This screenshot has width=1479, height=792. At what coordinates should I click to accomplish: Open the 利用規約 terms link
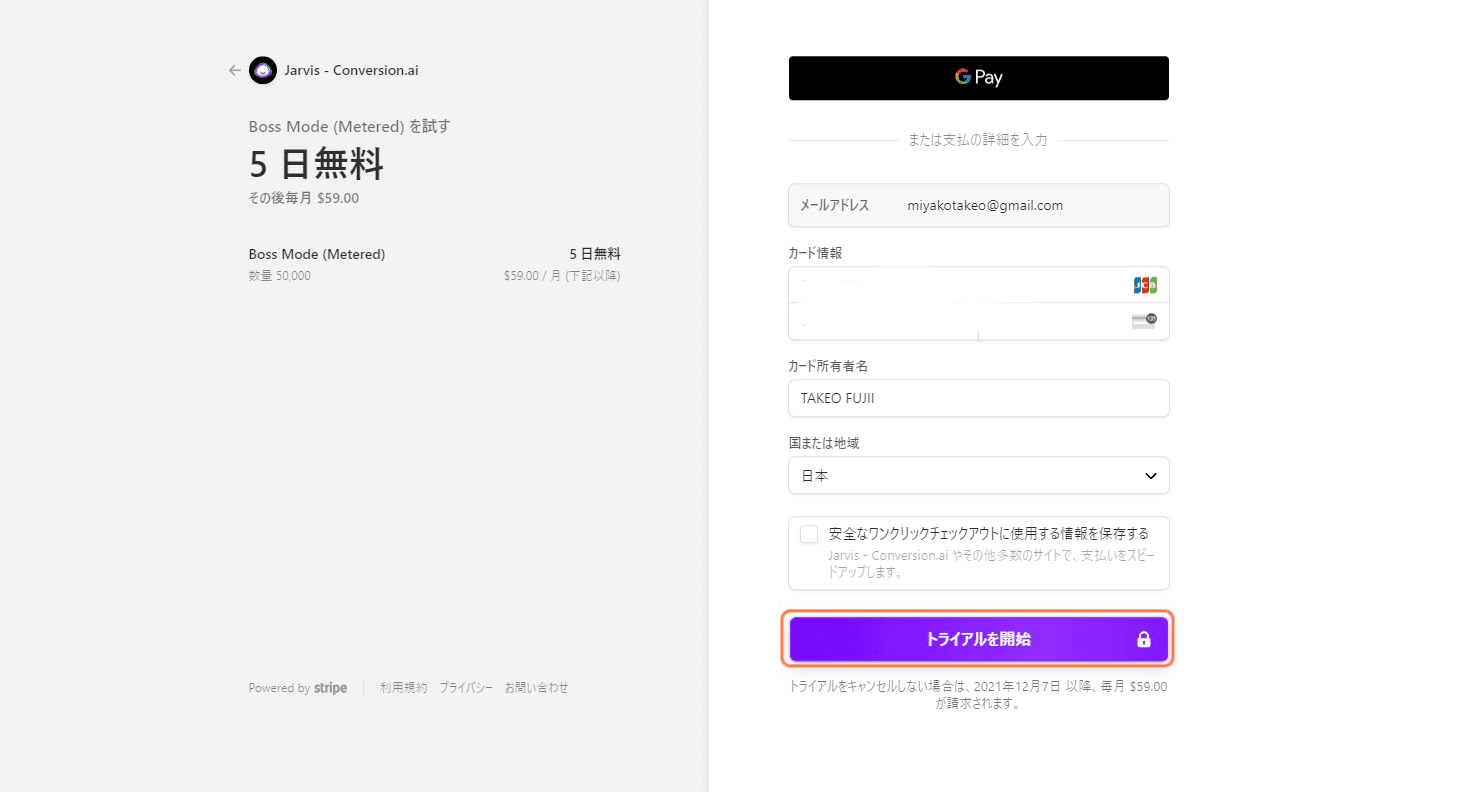[403, 688]
